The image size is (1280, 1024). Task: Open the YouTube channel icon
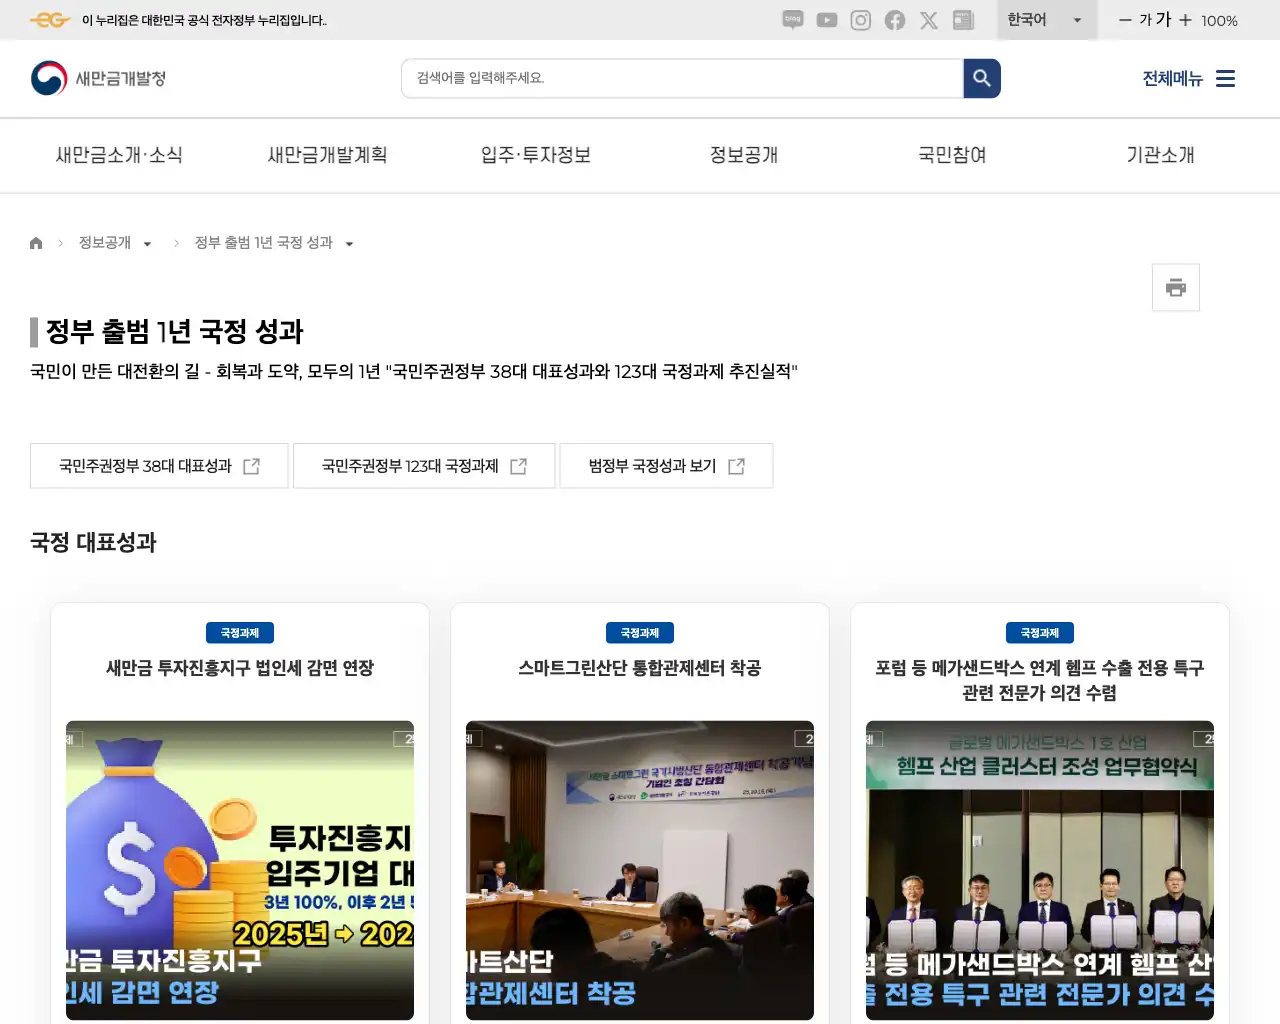(827, 20)
